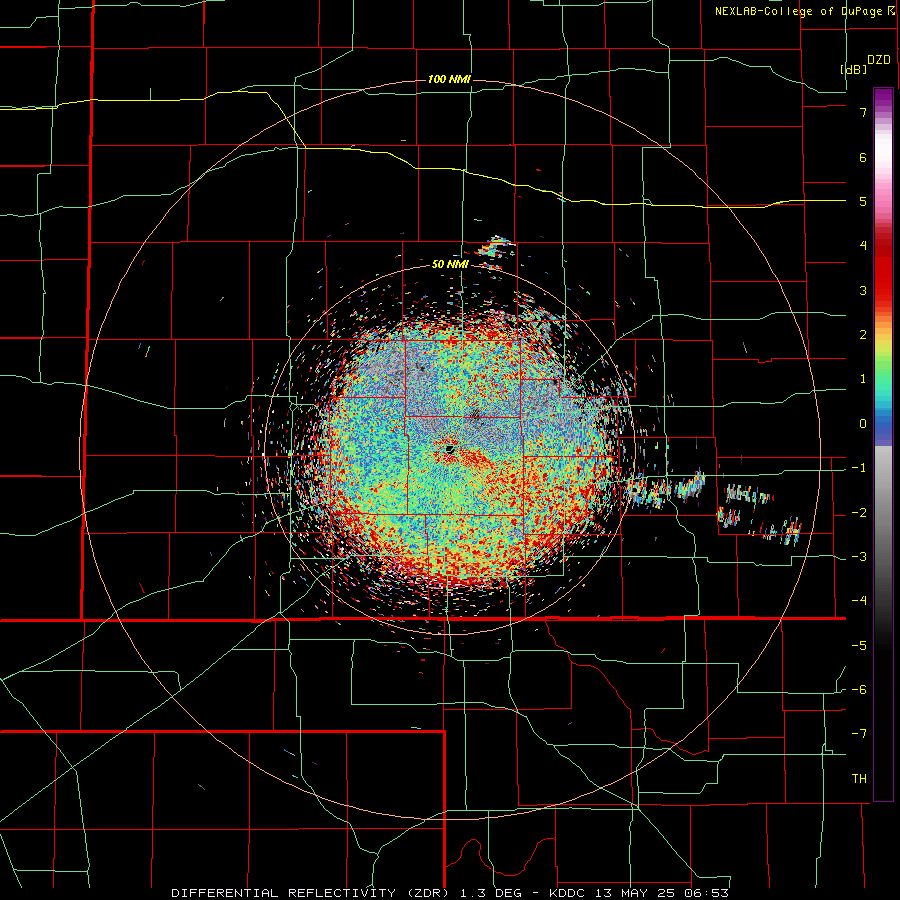Click the "0" scale tick label

(x=863, y=424)
